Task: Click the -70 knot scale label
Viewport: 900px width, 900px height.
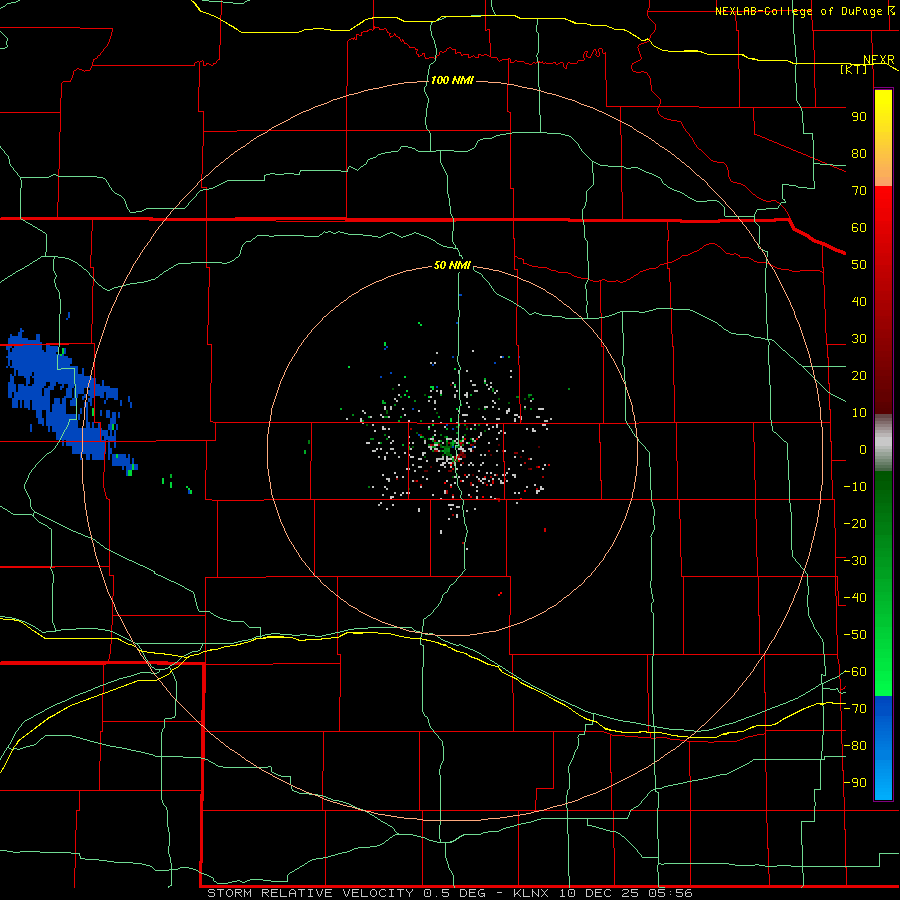Action: click(855, 709)
